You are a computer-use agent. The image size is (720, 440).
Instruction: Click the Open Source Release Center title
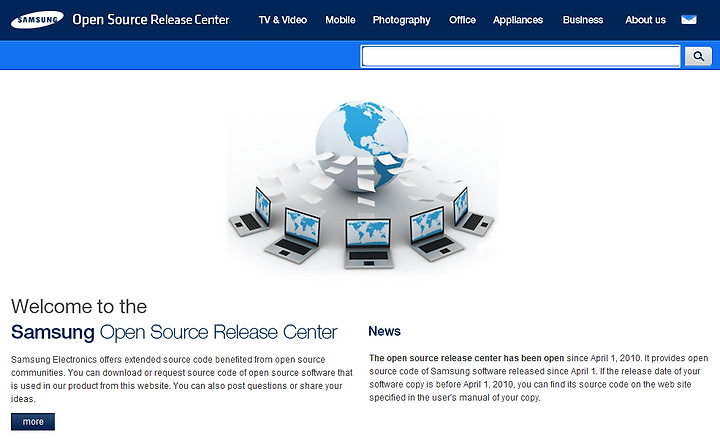pyautogui.click(x=151, y=20)
